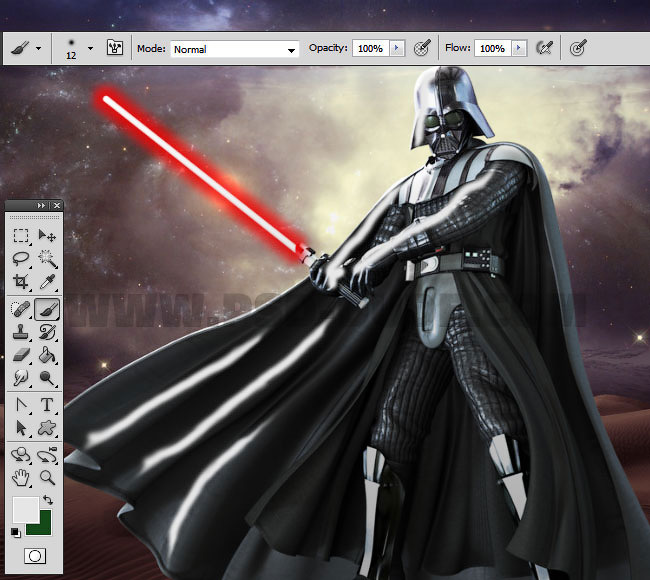Screen dimensions: 650x580
Task: Select the Zoom tool
Action: tap(47, 478)
